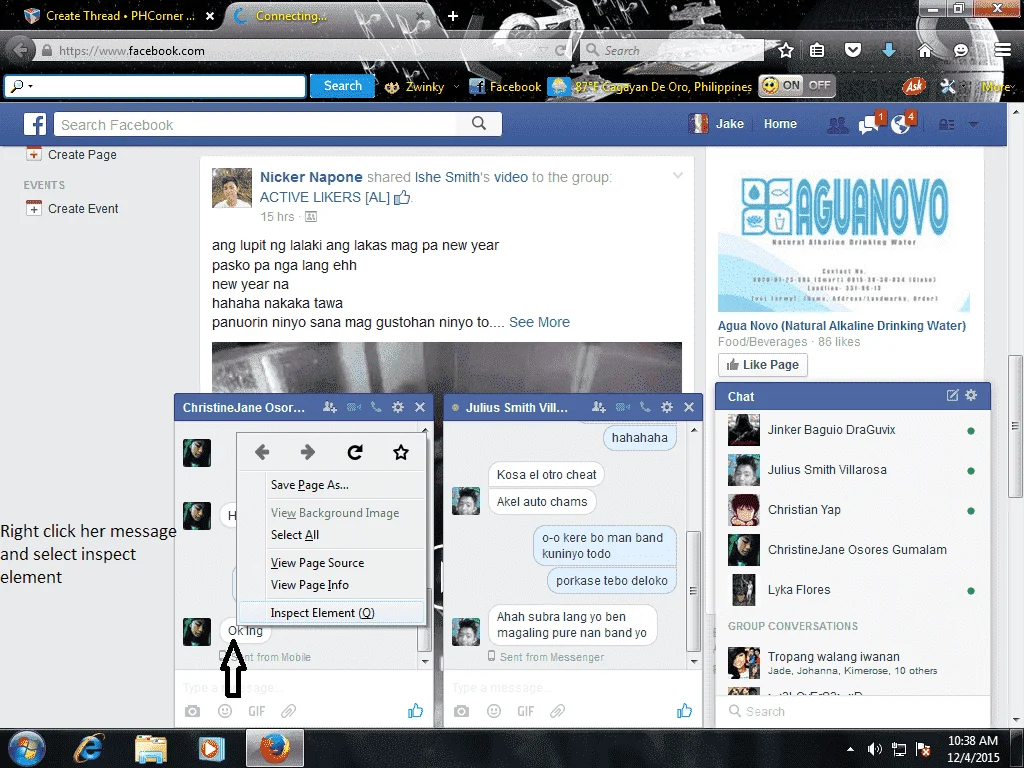Click the volume icon in system tray
Viewport: 1024px width, 768px height.
click(874, 749)
